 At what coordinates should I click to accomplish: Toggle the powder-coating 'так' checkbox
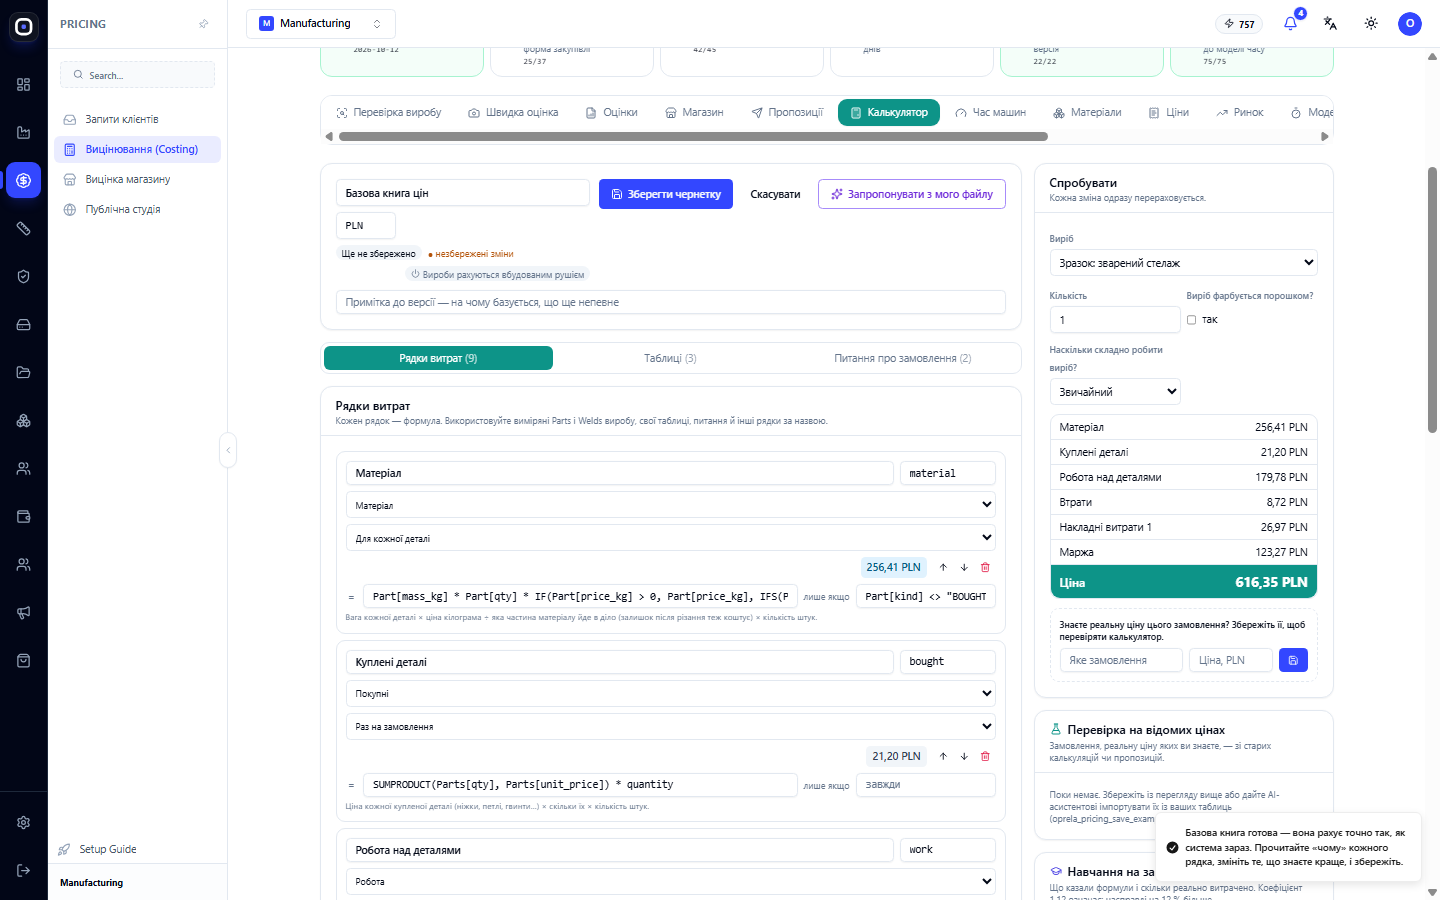coord(1192,320)
